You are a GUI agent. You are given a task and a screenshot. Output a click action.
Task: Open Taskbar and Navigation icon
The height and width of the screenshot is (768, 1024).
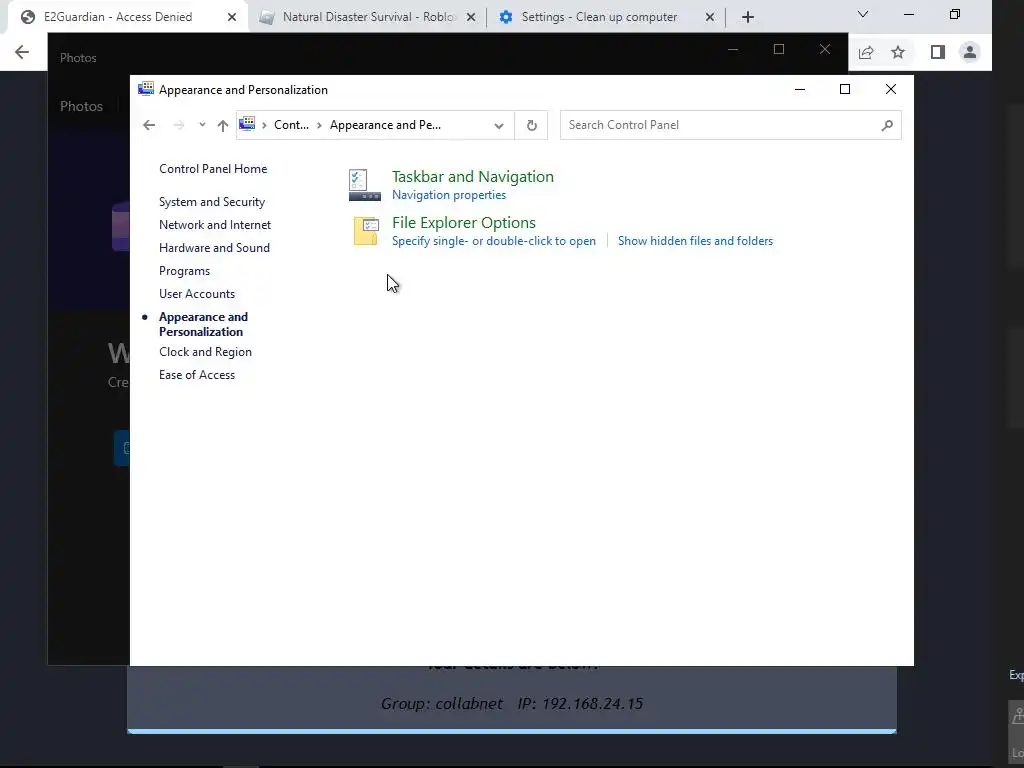click(x=364, y=185)
